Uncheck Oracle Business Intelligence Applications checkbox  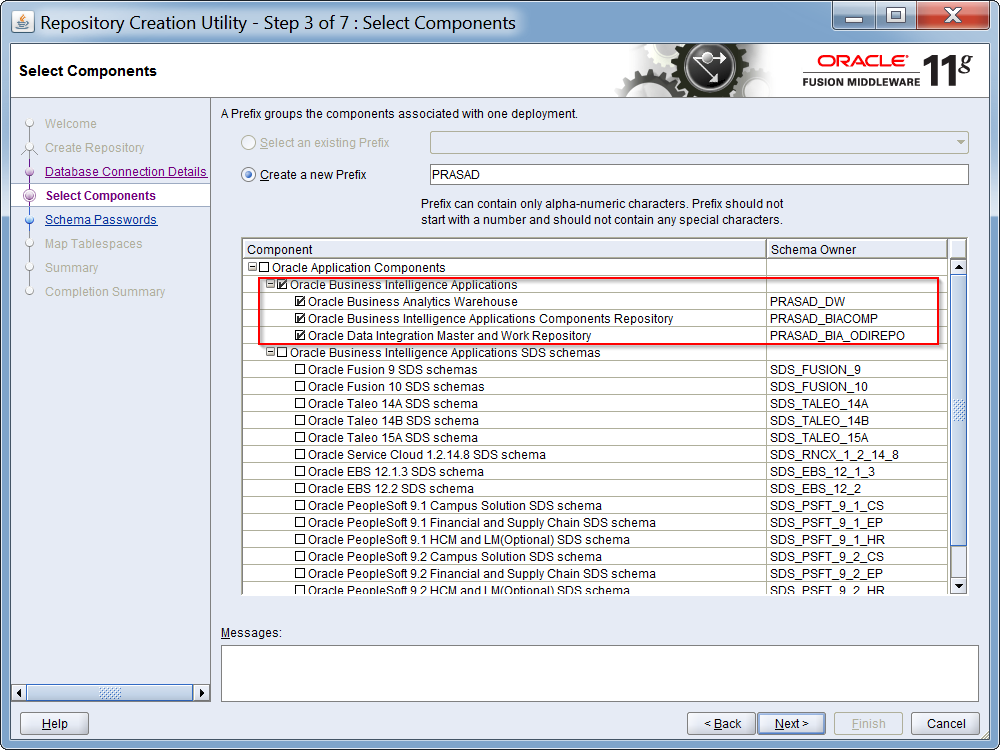[x=282, y=284]
